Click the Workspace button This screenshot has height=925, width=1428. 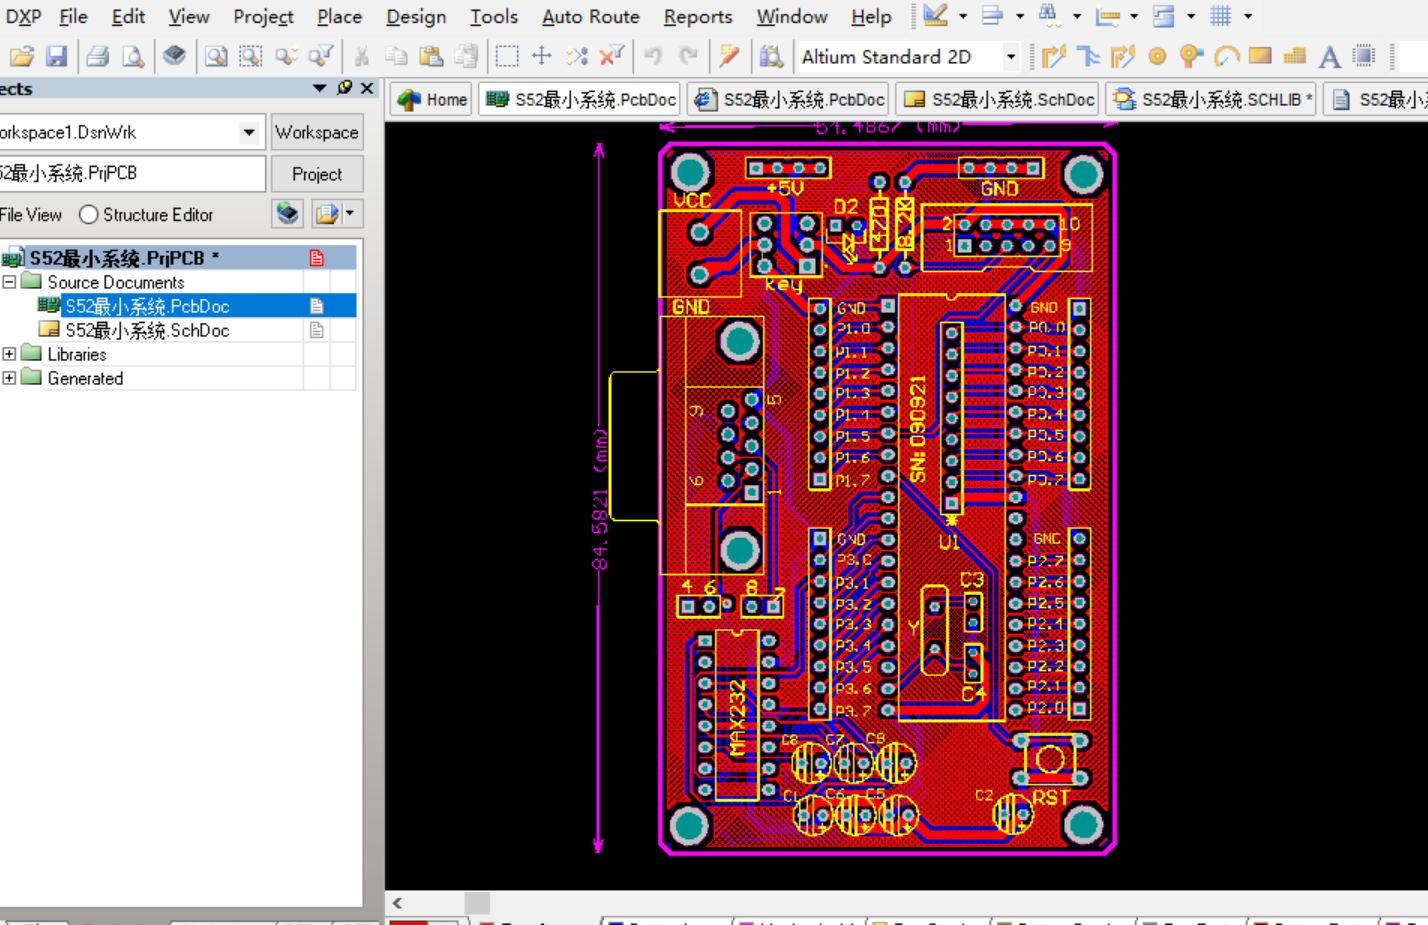[x=317, y=132]
